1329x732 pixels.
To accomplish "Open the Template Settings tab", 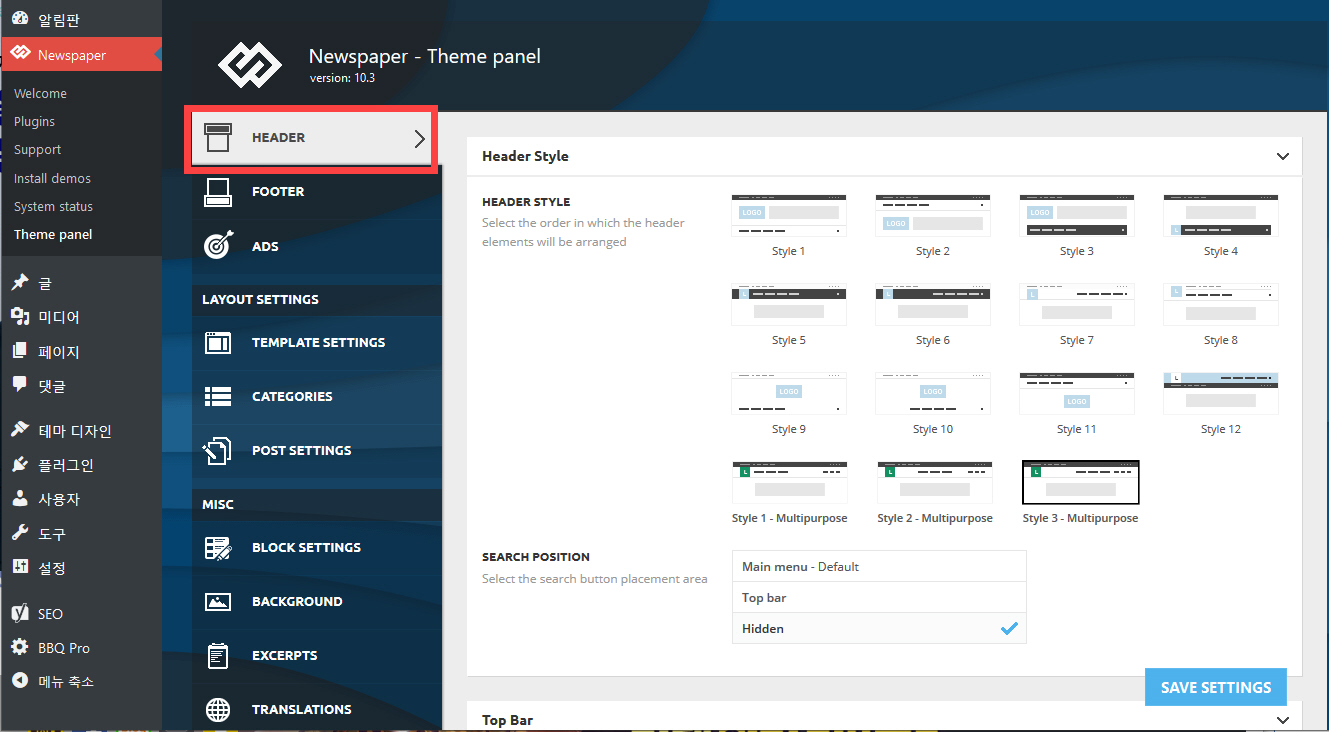I will coord(317,342).
